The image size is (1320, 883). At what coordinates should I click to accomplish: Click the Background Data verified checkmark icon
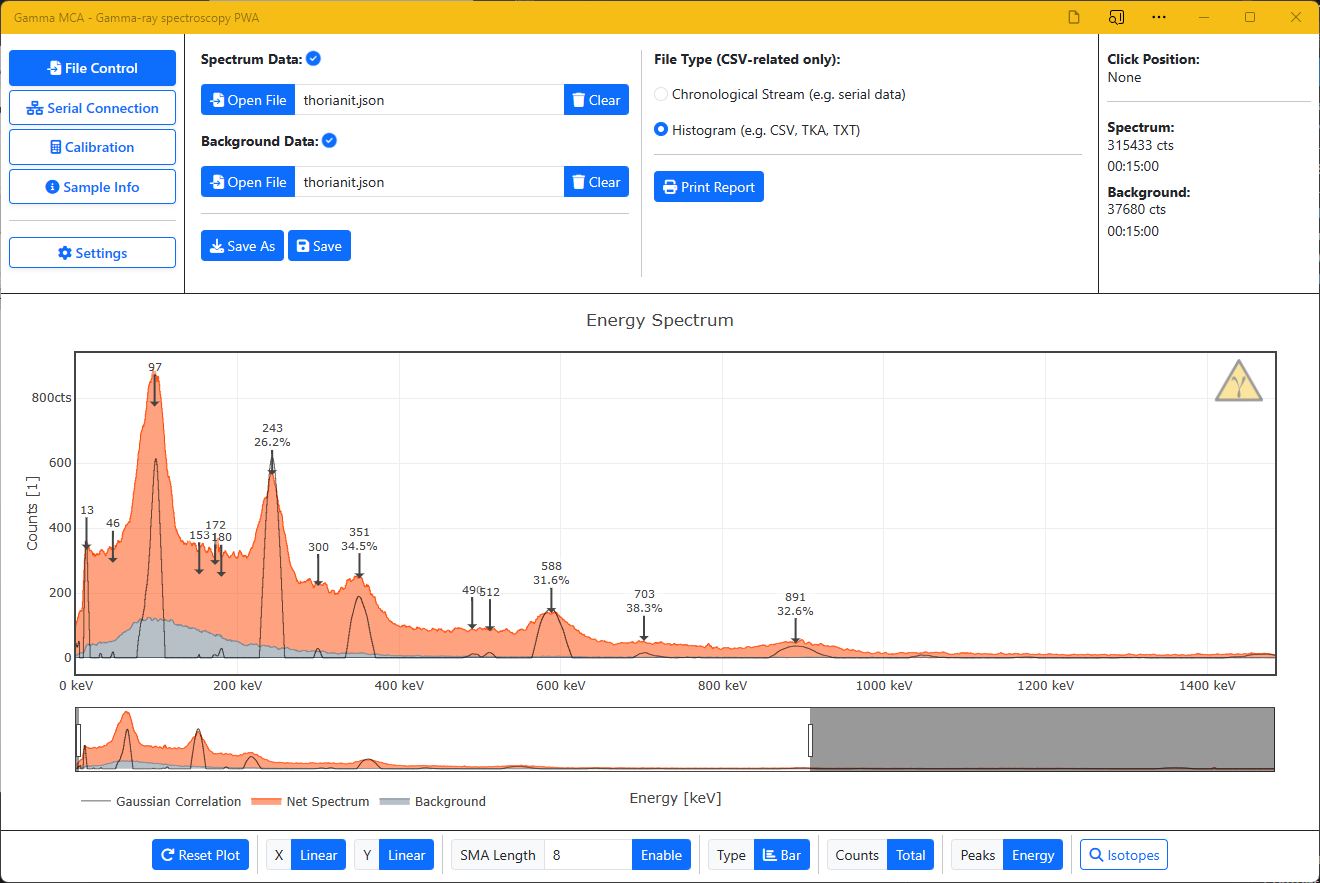[x=329, y=141]
